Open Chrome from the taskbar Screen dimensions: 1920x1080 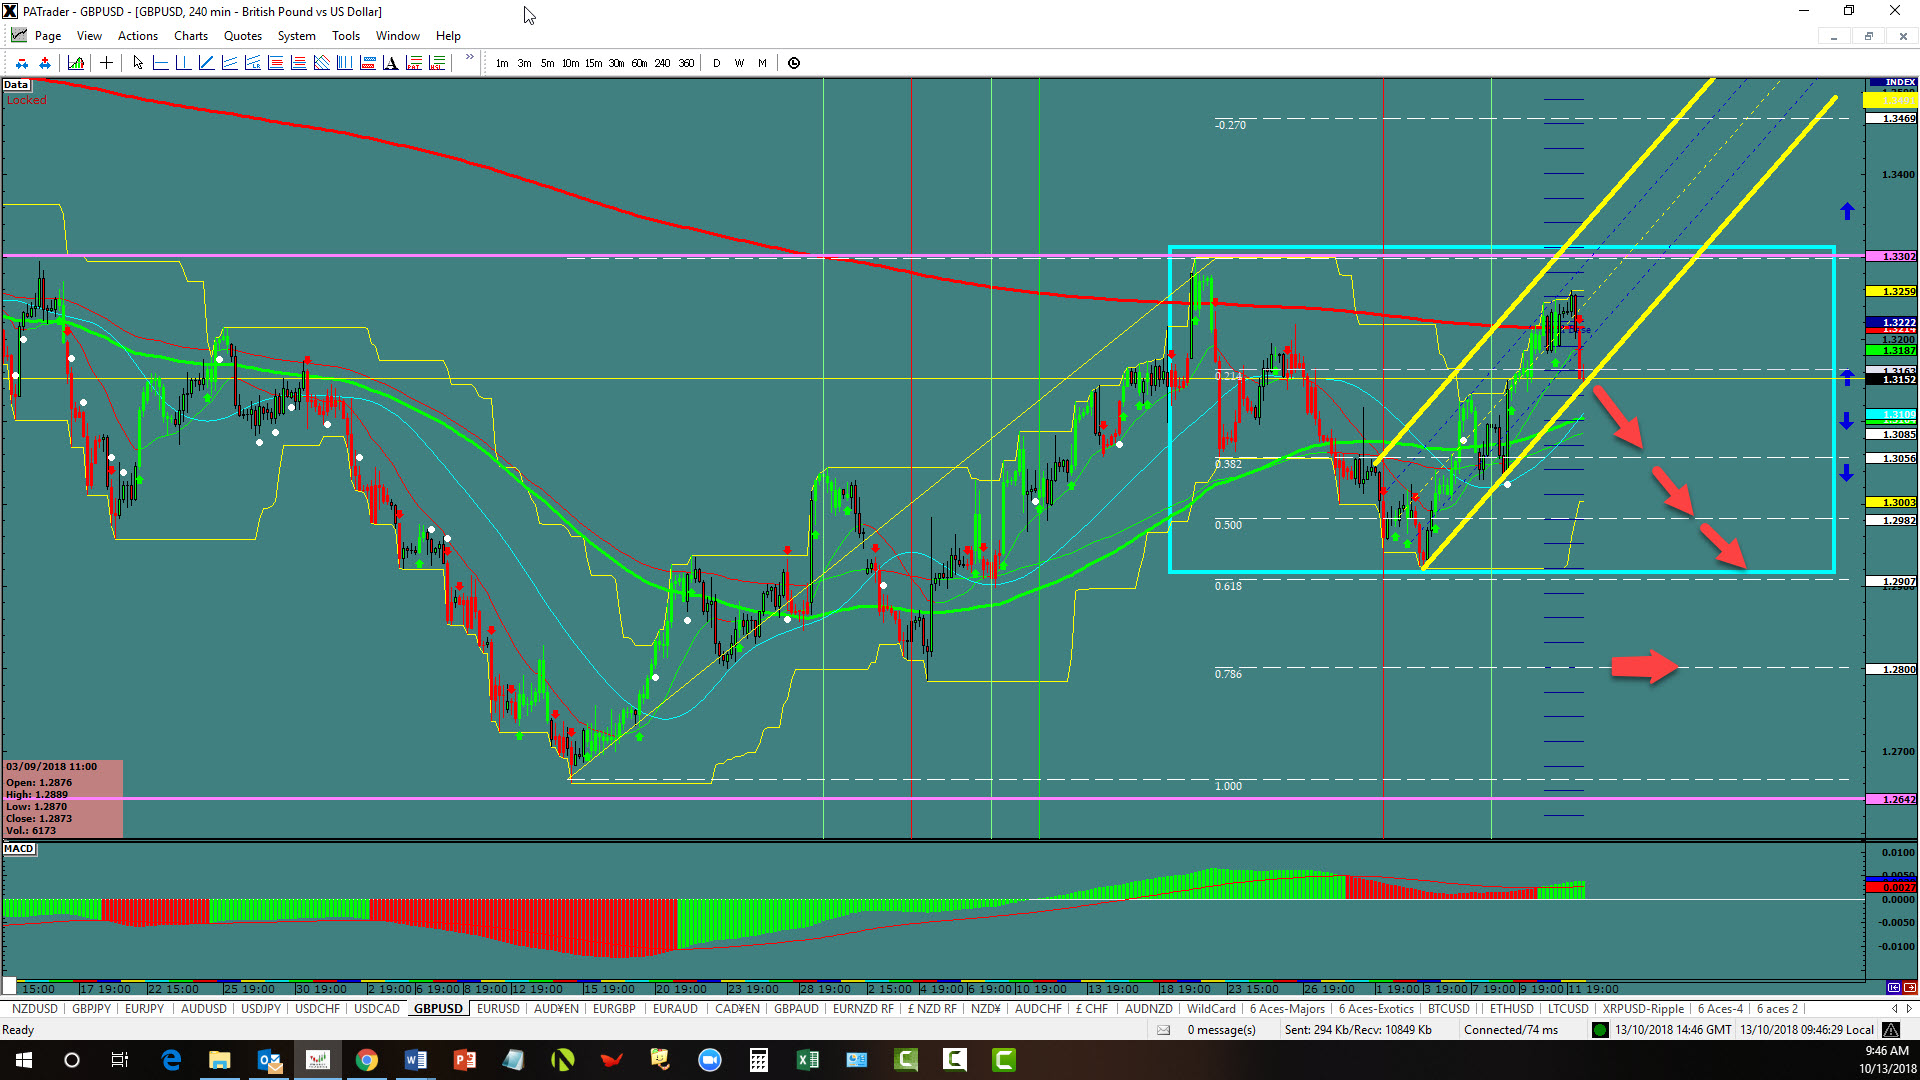tap(367, 1060)
